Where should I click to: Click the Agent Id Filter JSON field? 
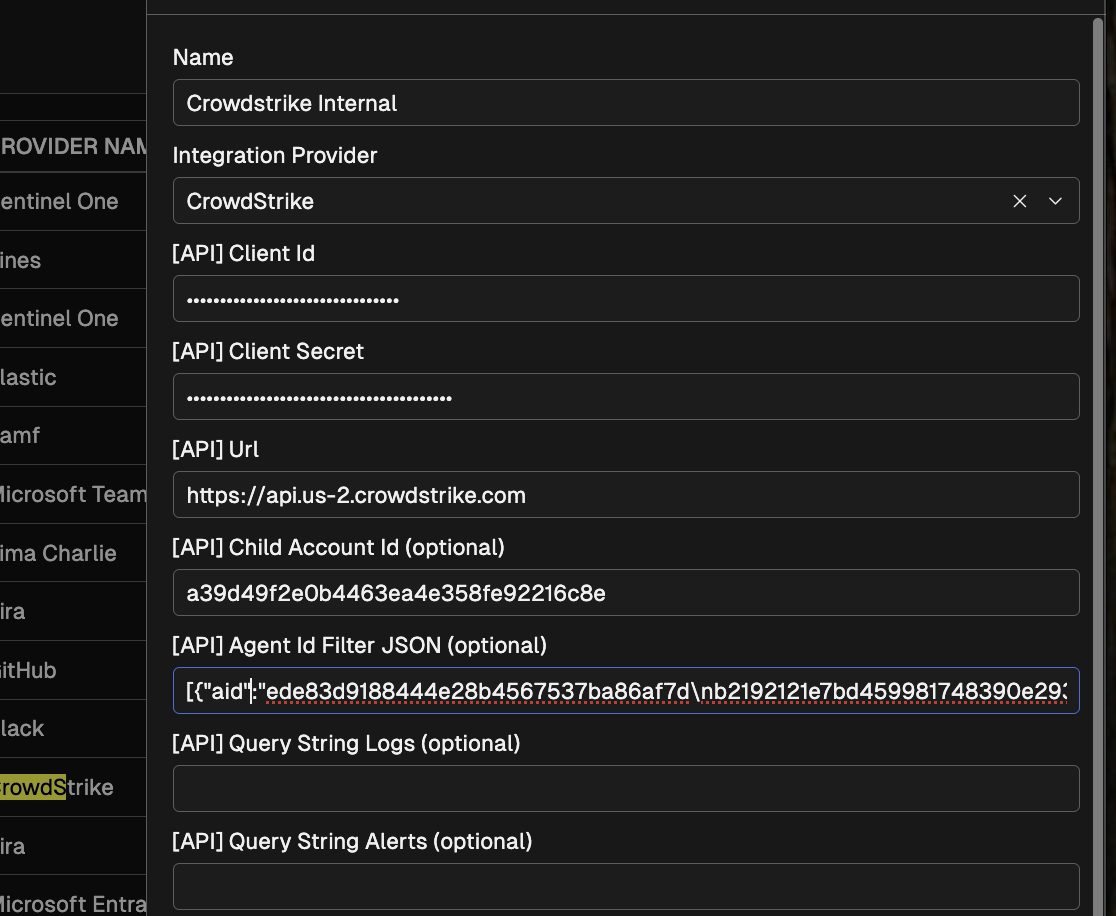[626, 690]
